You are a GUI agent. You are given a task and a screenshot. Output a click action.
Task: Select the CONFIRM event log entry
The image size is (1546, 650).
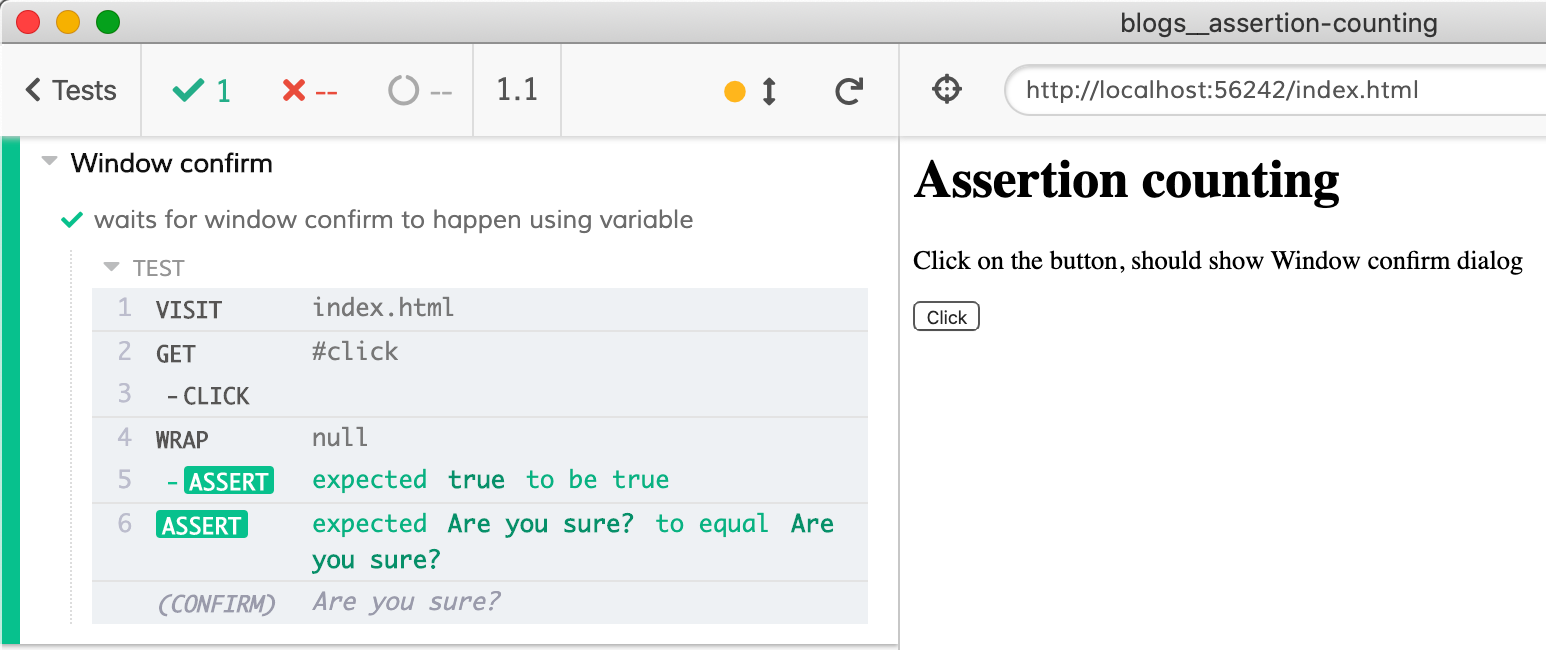point(480,602)
